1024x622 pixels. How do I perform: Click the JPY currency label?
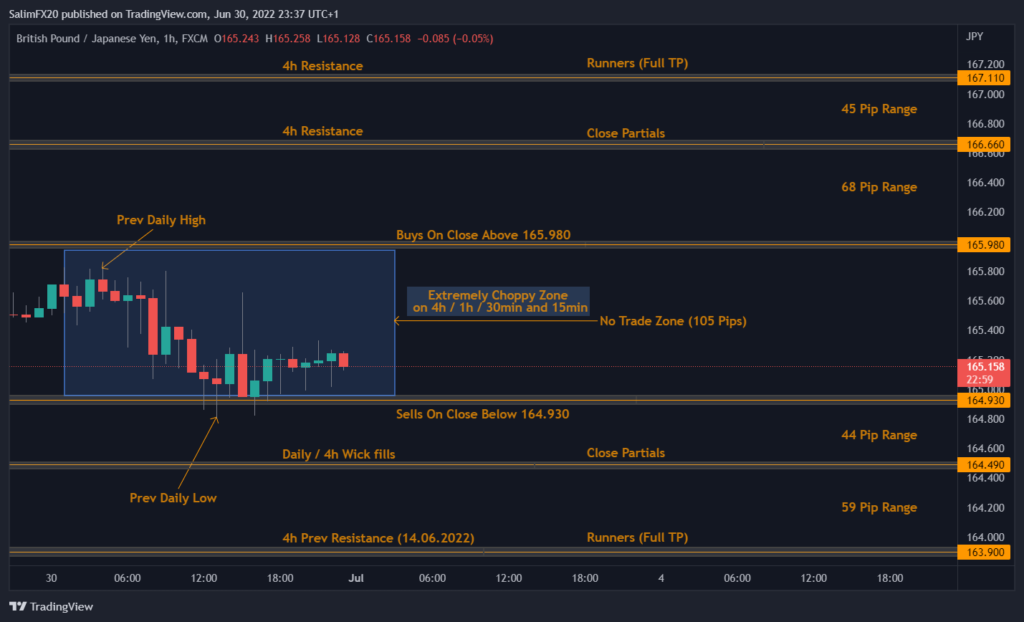click(x=975, y=37)
